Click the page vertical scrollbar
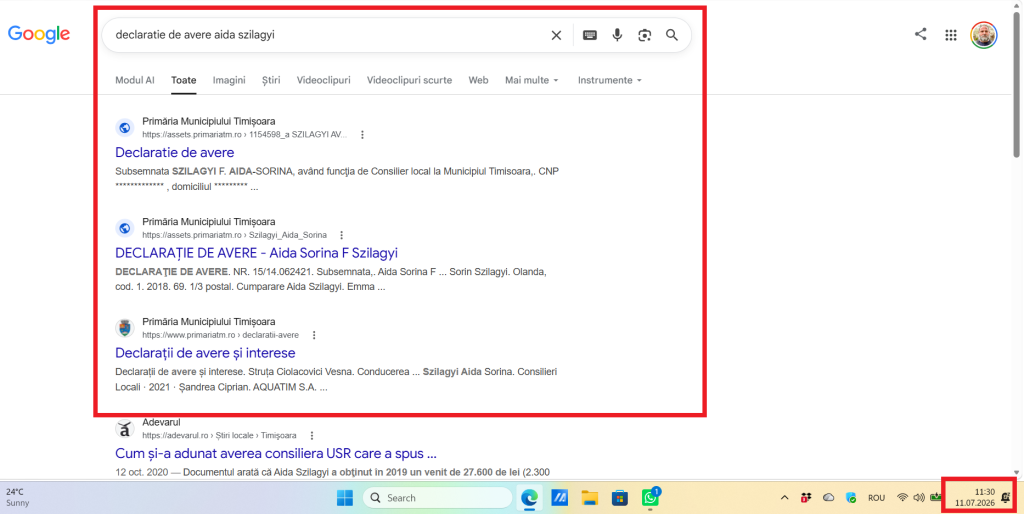 pyautogui.click(x=1016, y=86)
